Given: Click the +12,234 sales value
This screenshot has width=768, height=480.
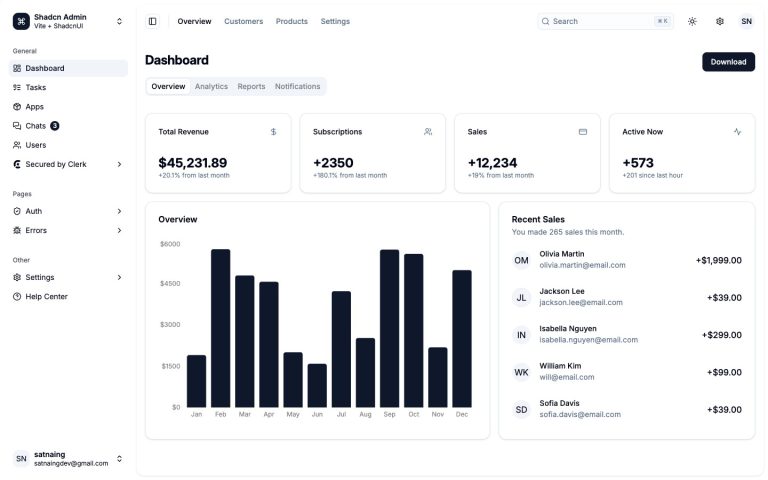Looking at the screenshot, I should tap(492, 163).
